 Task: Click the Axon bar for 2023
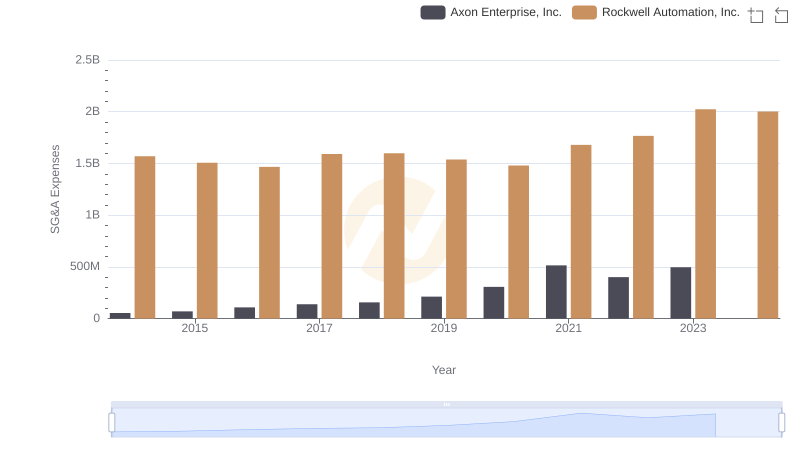[x=681, y=293]
